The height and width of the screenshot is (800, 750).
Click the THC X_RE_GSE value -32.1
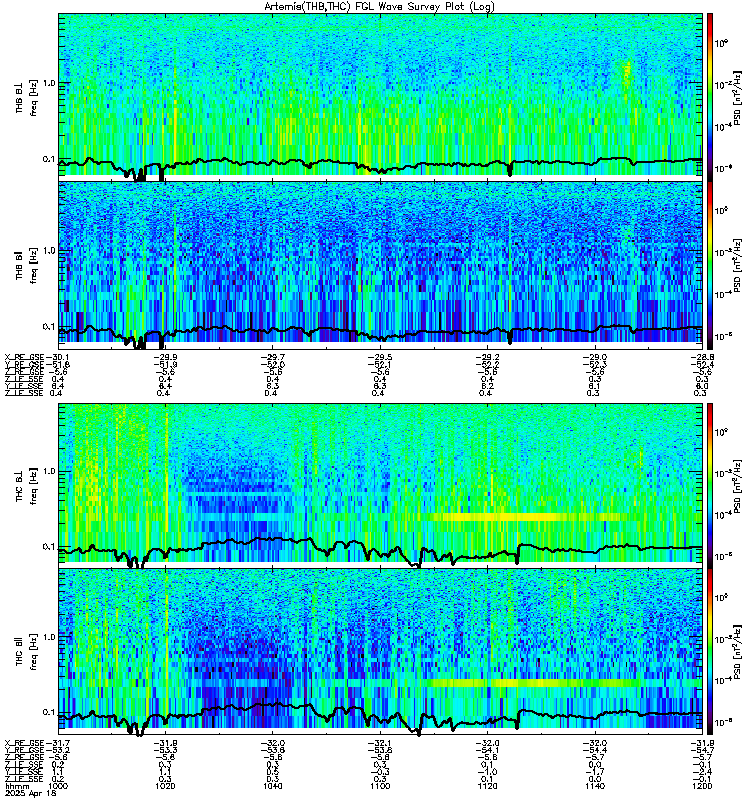pyautogui.click(x=380, y=743)
